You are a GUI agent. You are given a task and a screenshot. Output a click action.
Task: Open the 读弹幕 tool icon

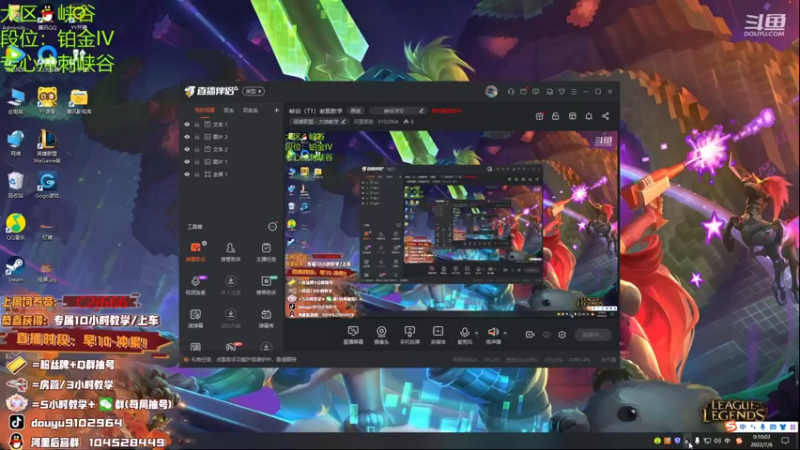click(195, 318)
